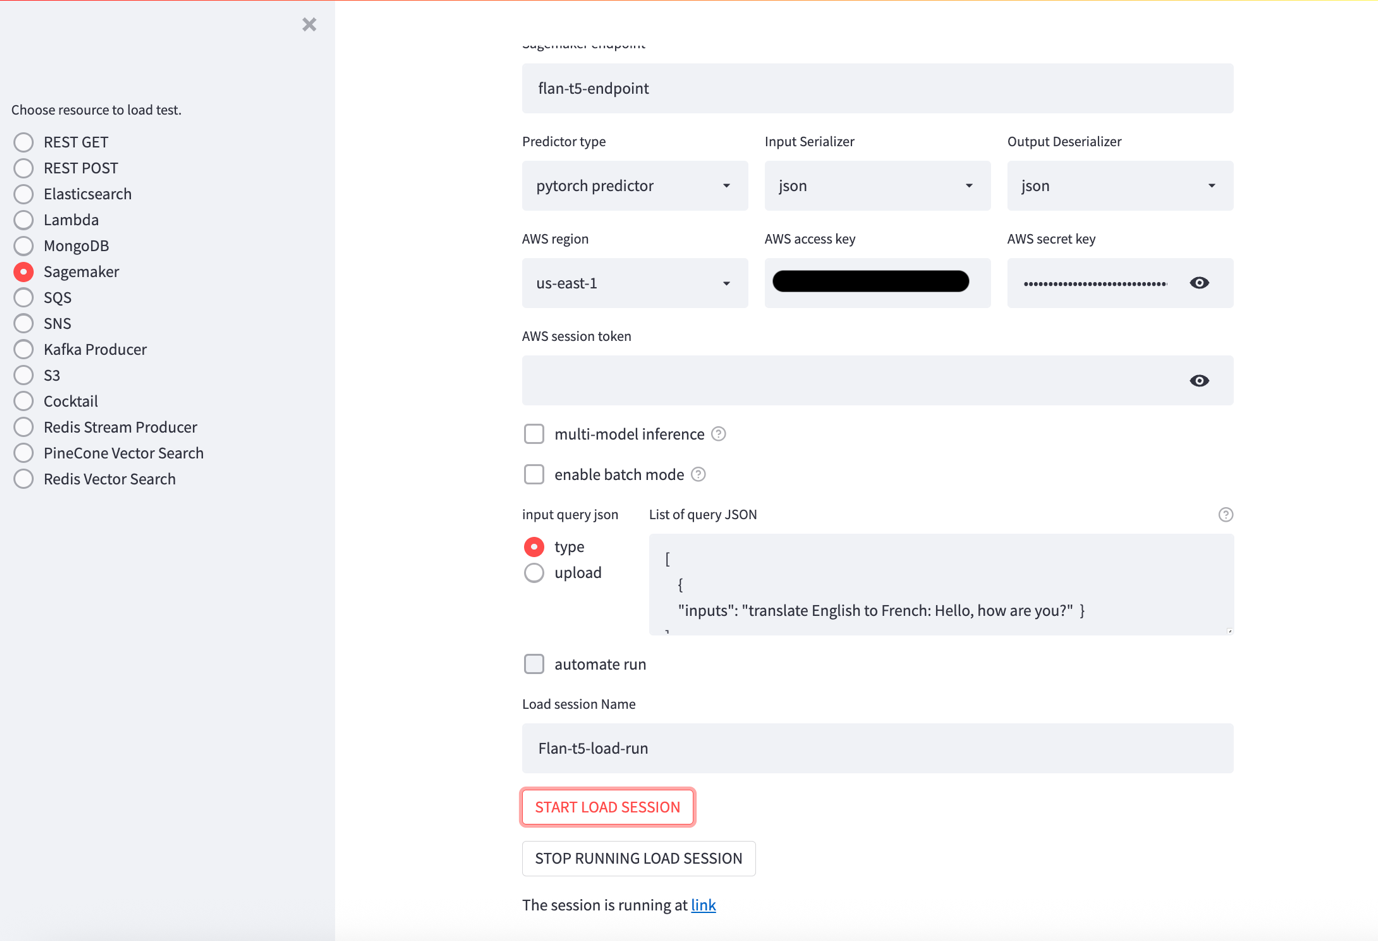
Task: Enable batch mode
Action: point(534,474)
